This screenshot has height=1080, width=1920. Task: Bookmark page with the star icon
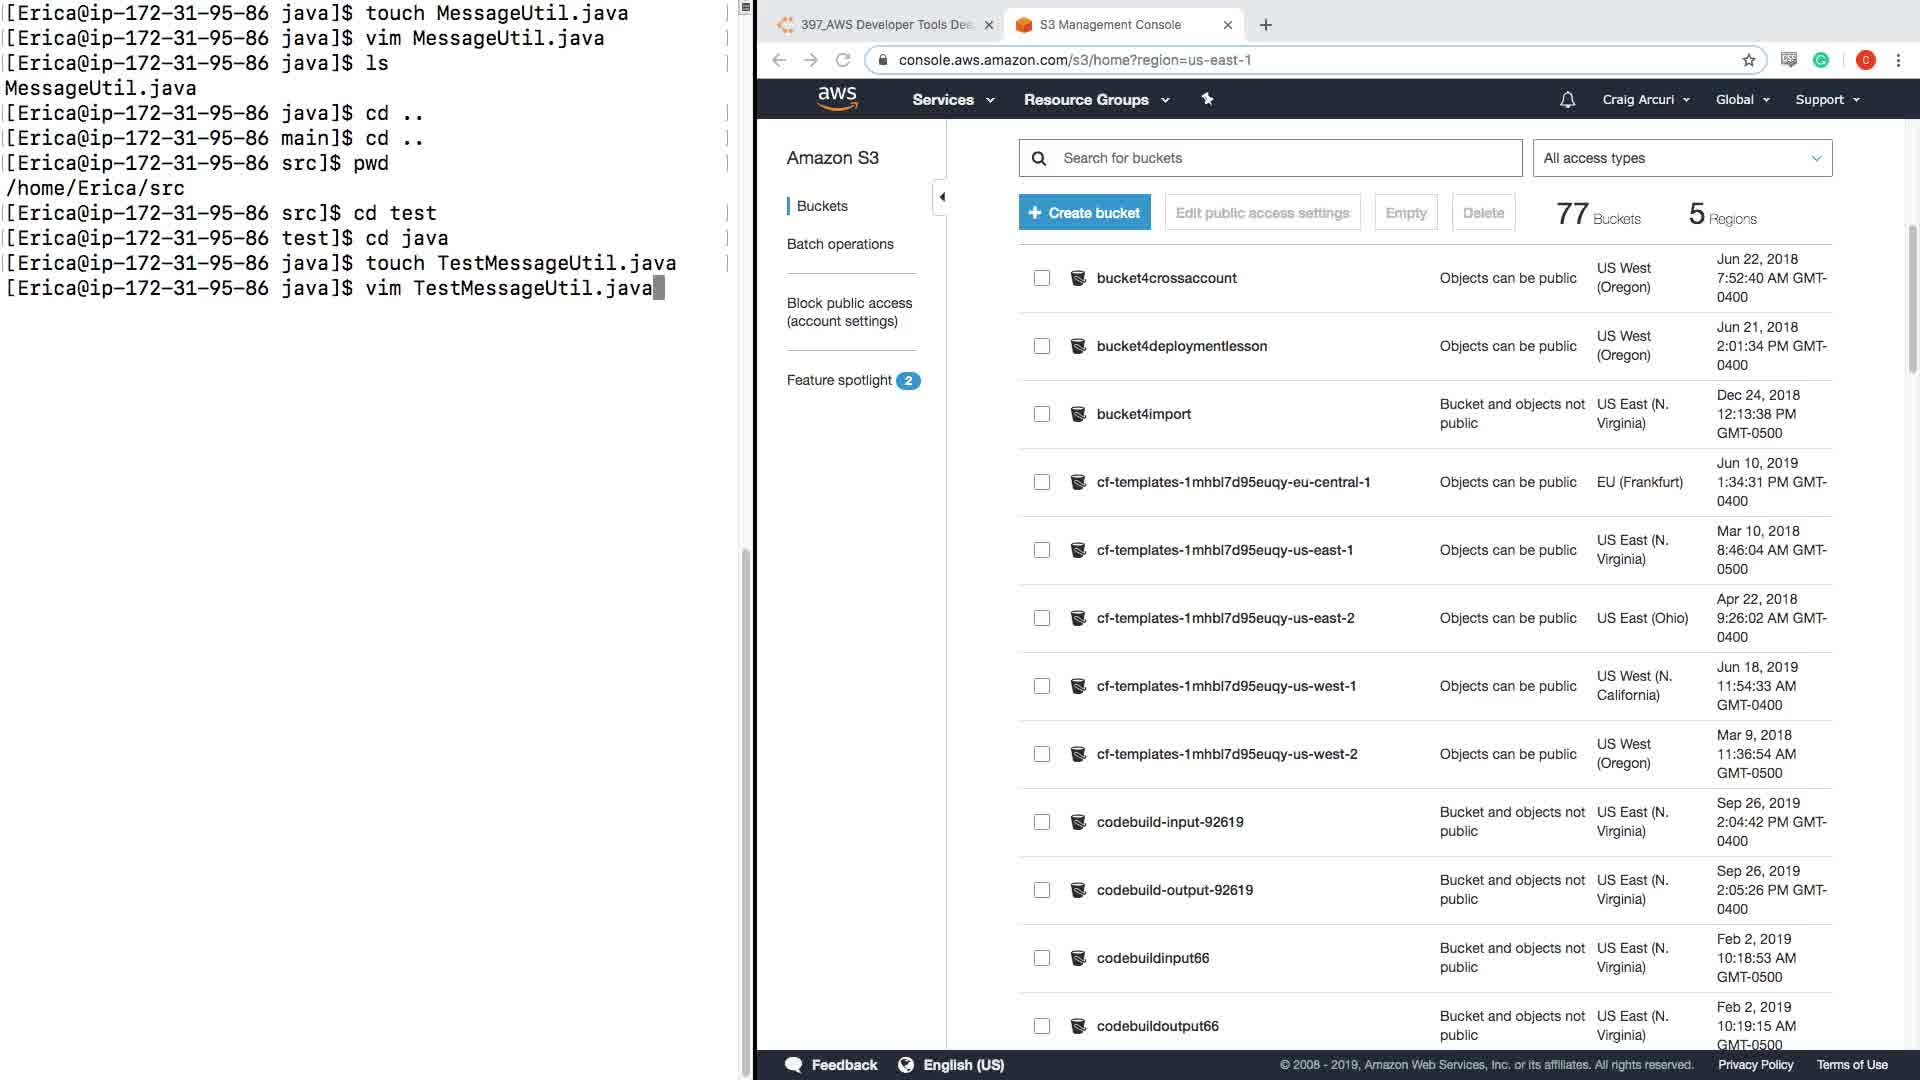[x=1748, y=60]
